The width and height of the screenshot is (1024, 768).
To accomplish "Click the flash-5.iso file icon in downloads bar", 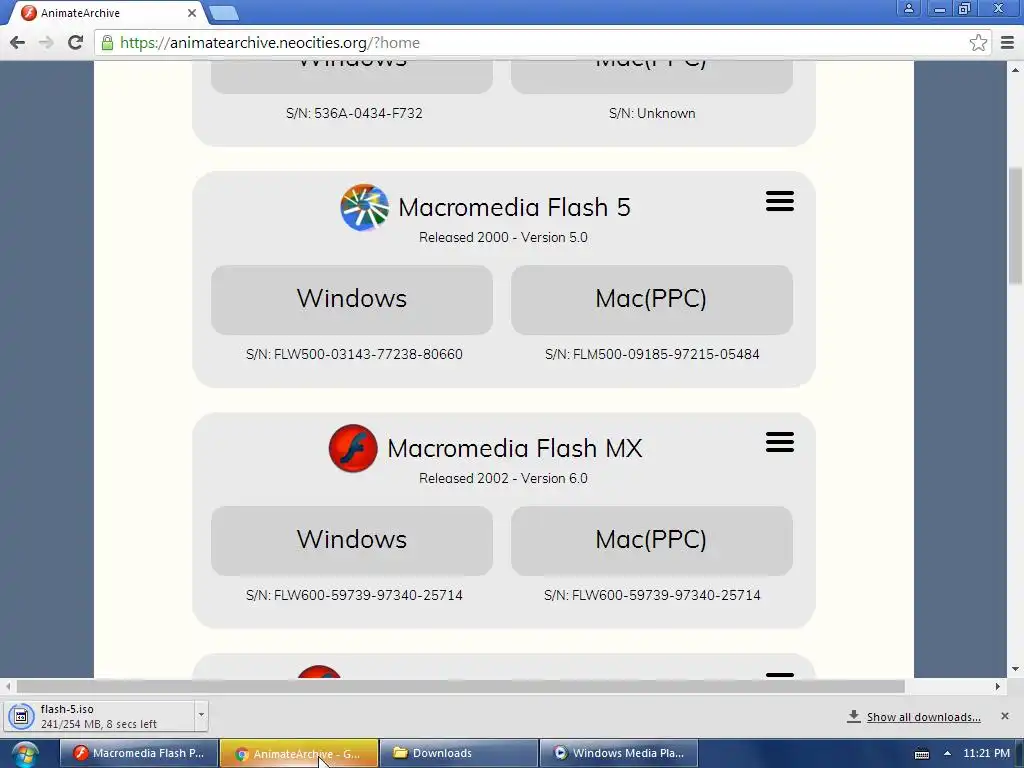I will point(21,716).
